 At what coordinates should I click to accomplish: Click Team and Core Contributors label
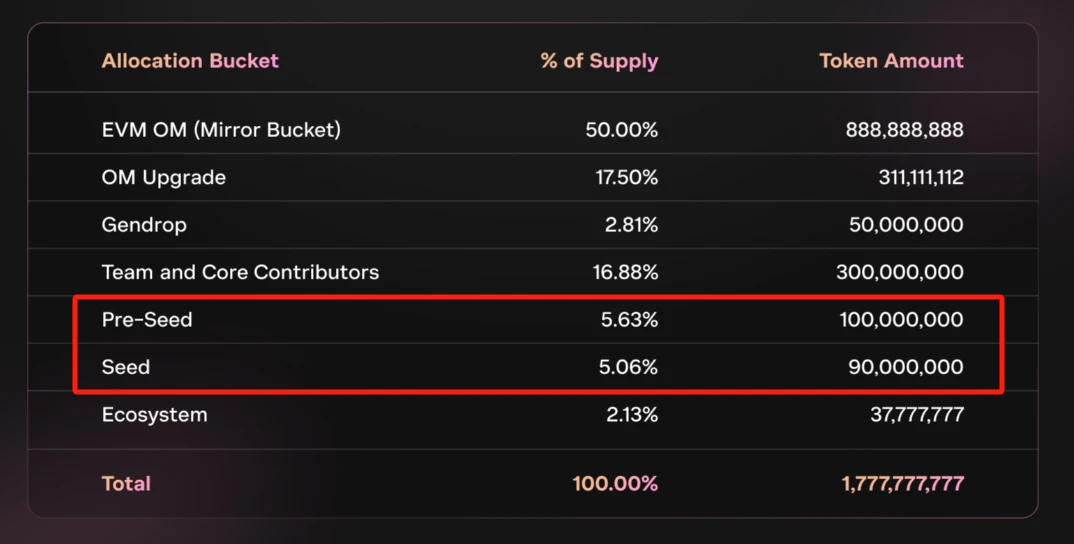click(240, 272)
